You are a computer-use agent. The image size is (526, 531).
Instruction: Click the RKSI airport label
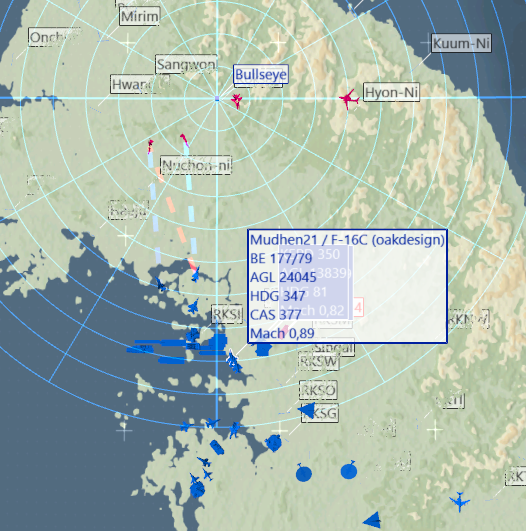pyautogui.click(x=227, y=314)
